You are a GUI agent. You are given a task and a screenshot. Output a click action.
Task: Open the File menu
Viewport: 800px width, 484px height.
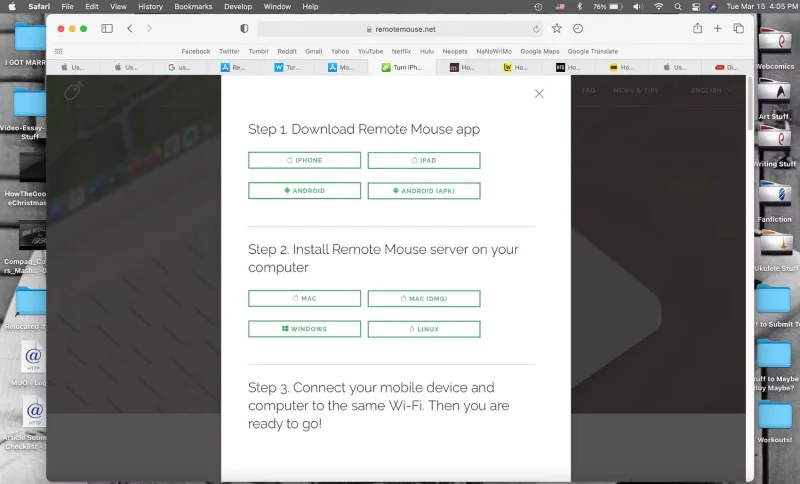tap(67, 7)
